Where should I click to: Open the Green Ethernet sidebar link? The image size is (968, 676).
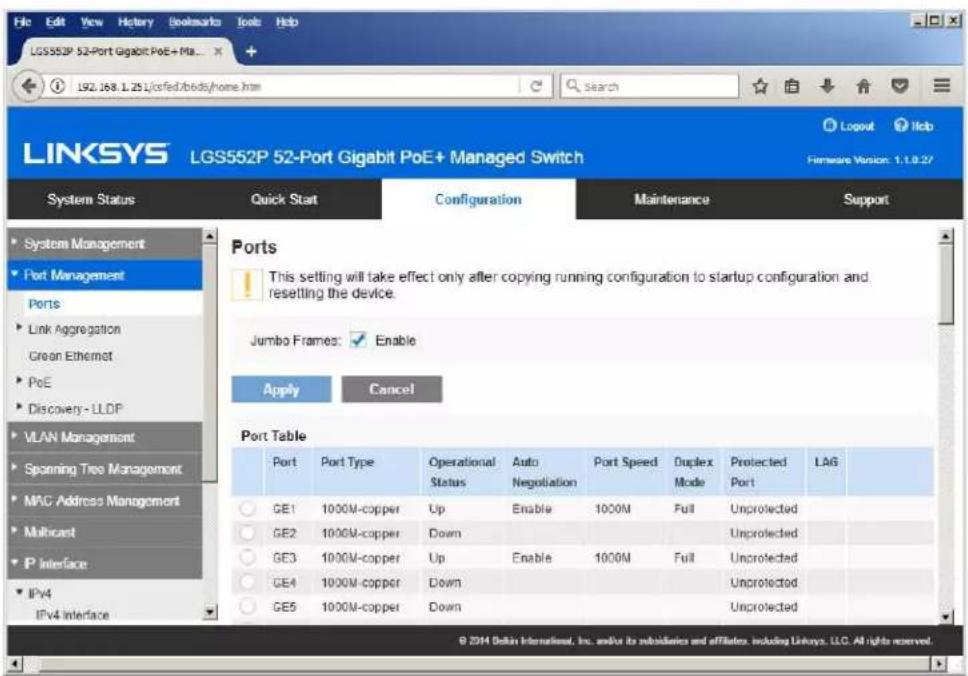point(70,356)
